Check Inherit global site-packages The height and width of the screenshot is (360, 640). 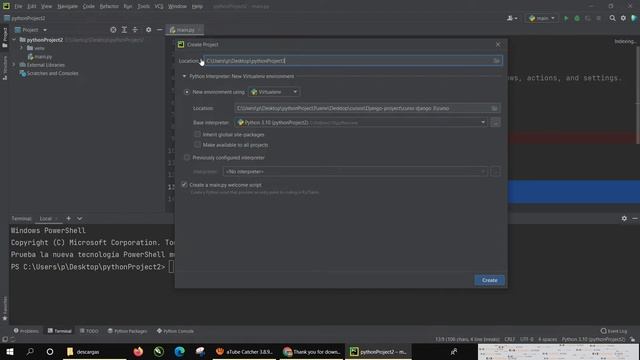pos(198,134)
